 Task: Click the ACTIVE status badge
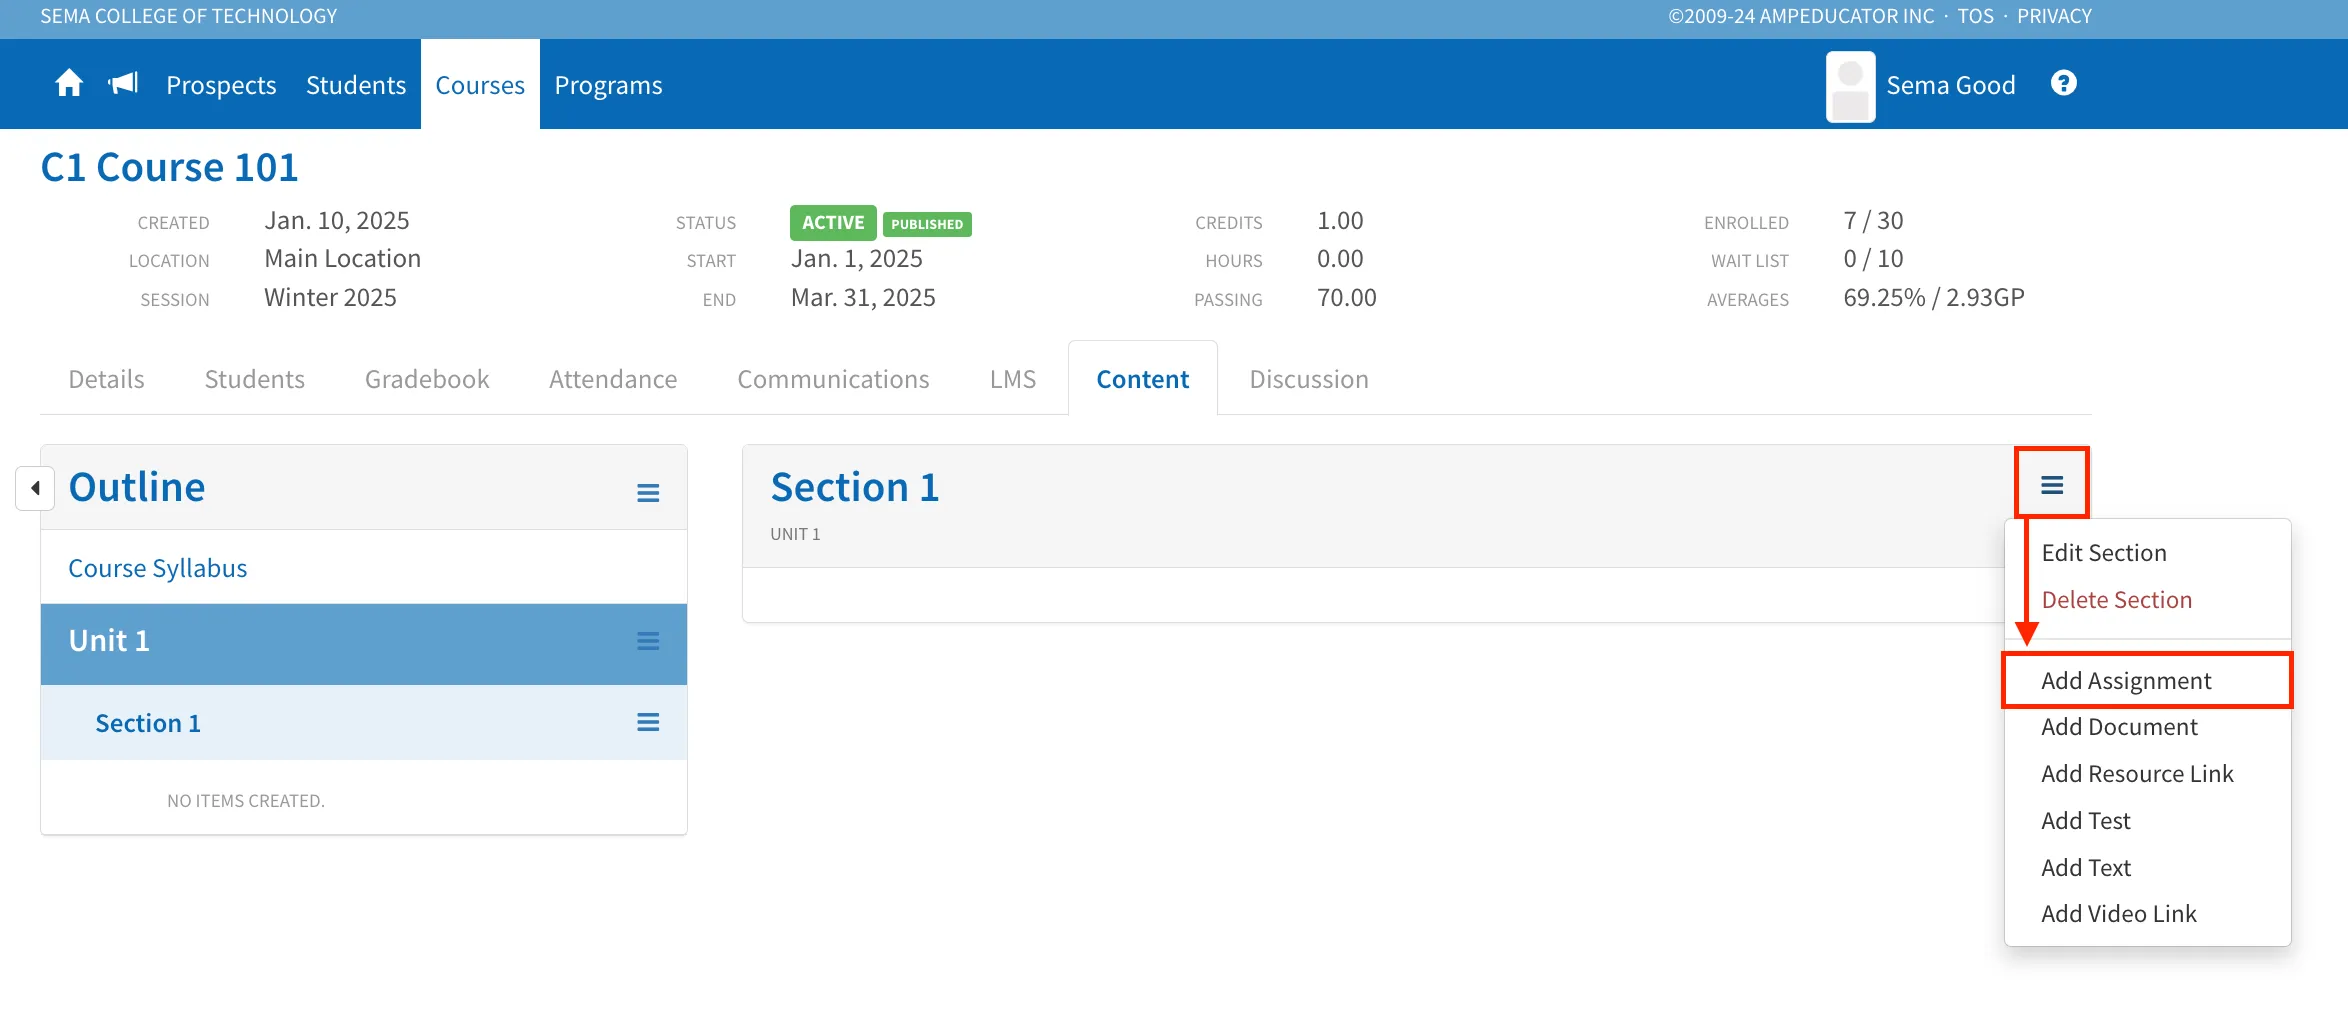tap(833, 223)
